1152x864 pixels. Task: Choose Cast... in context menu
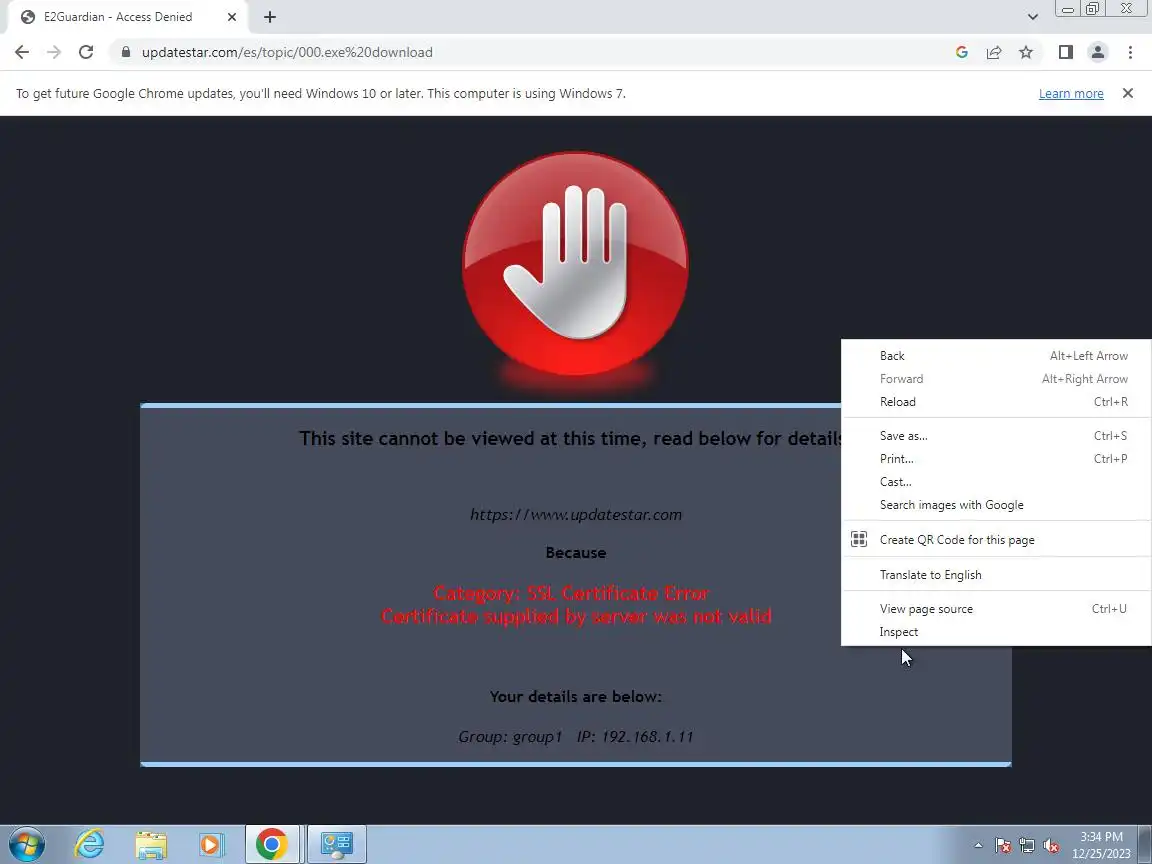(x=996, y=482)
